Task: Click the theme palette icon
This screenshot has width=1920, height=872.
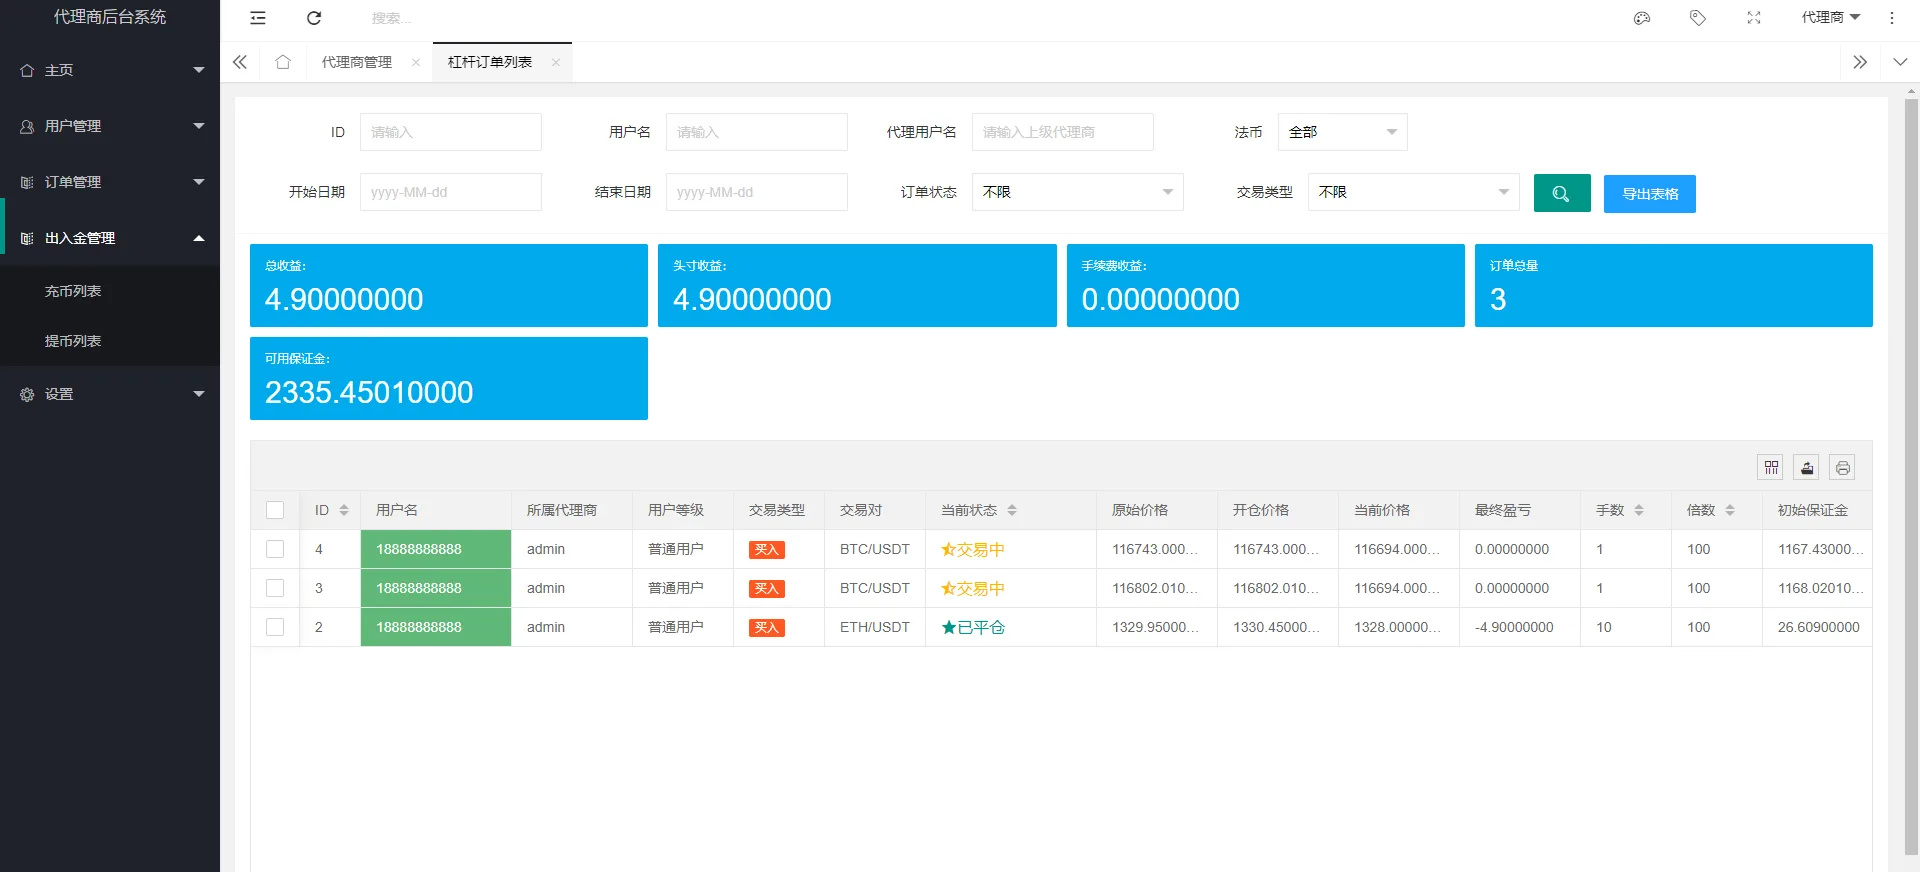Action: point(1642,18)
